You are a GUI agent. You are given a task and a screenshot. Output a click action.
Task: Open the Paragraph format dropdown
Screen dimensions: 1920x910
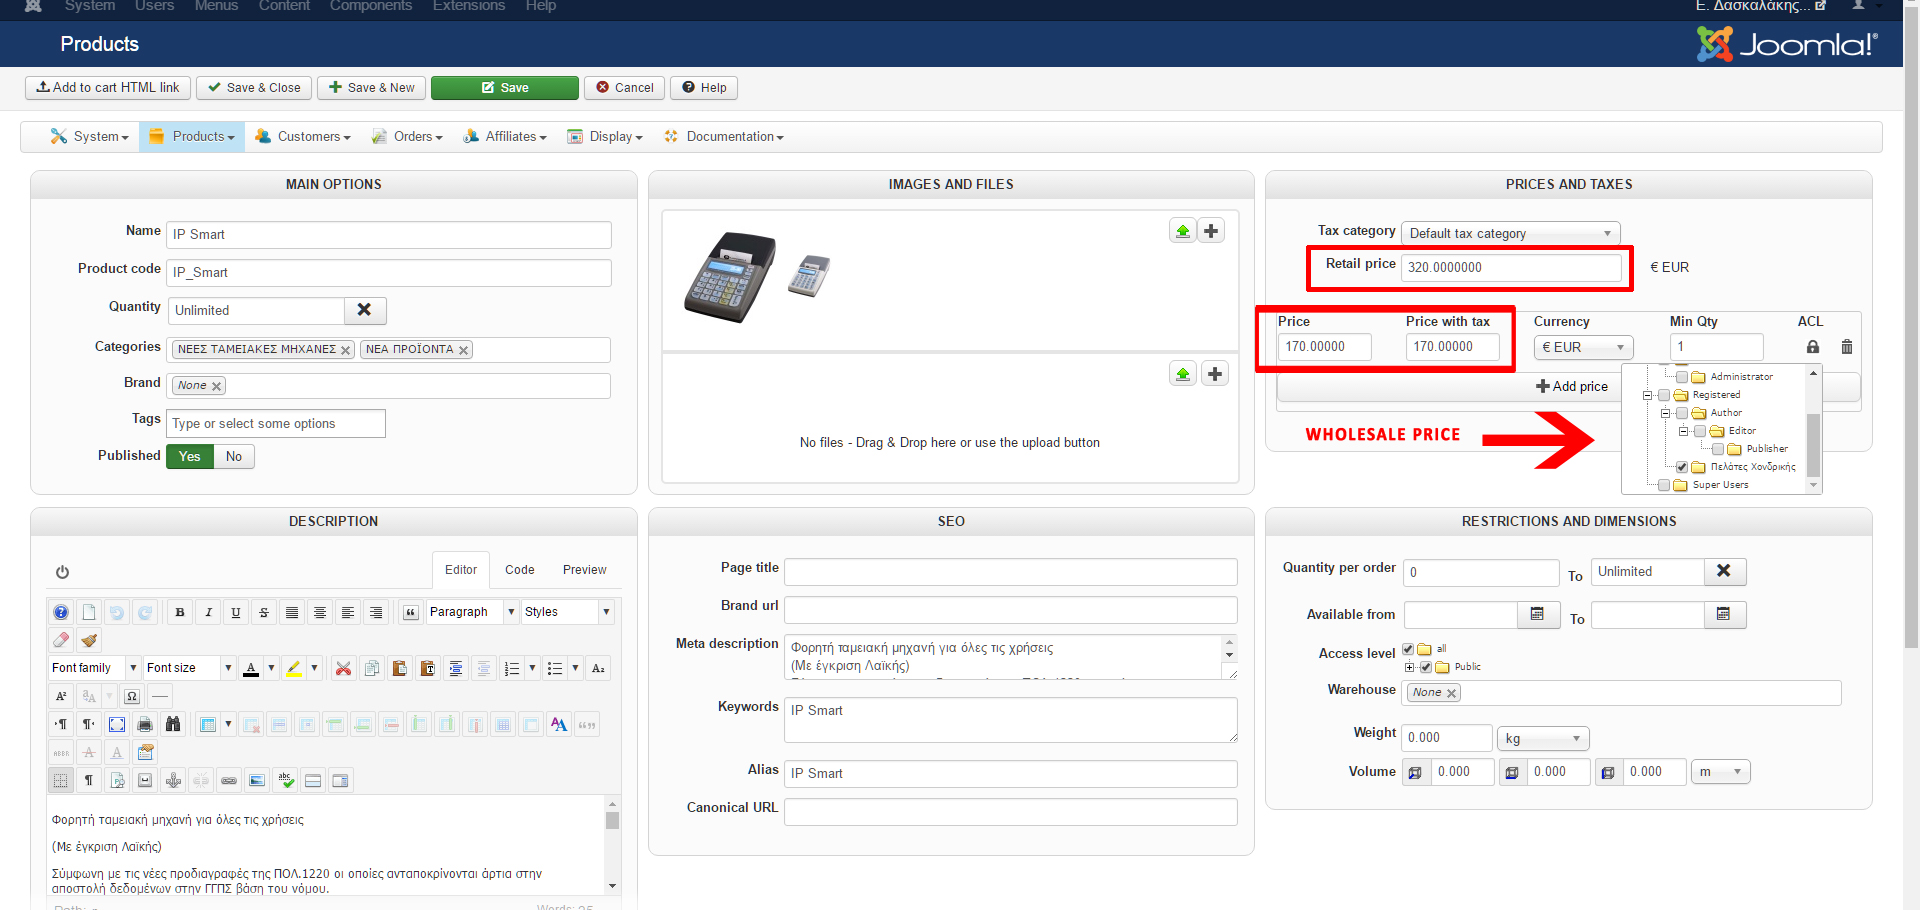(x=472, y=612)
